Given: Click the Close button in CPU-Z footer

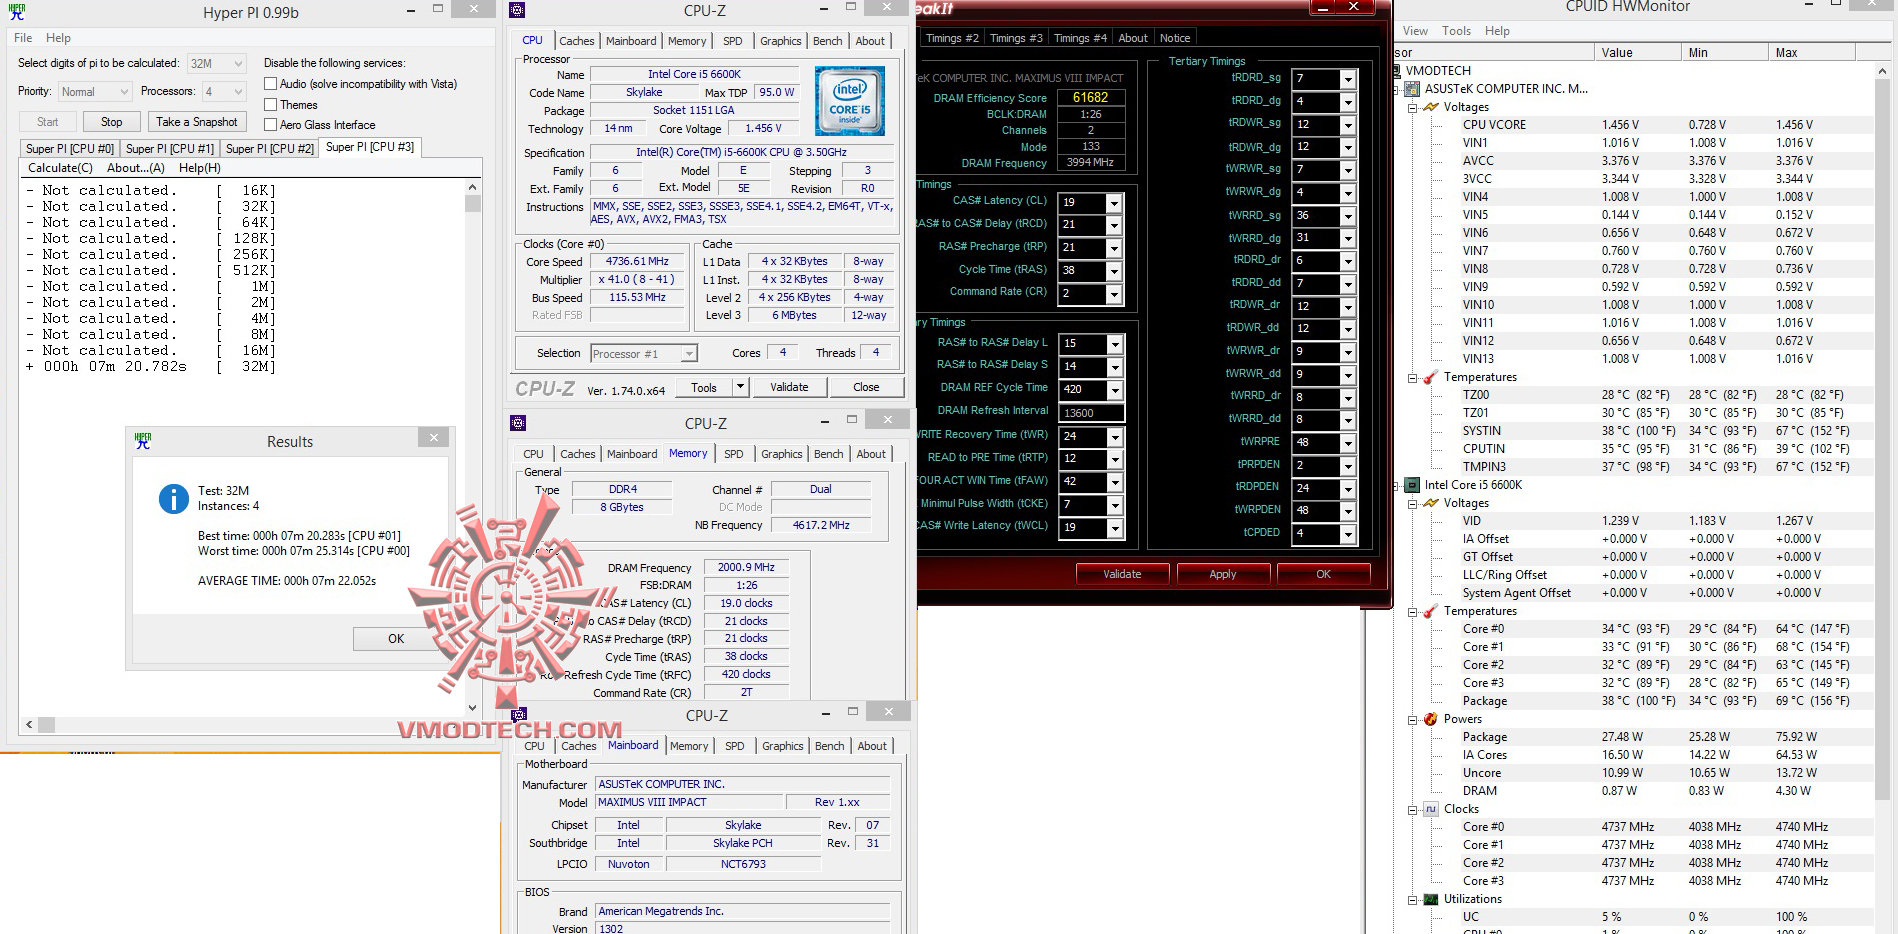Looking at the screenshot, I should pyautogui.click(x=866, y=387).
